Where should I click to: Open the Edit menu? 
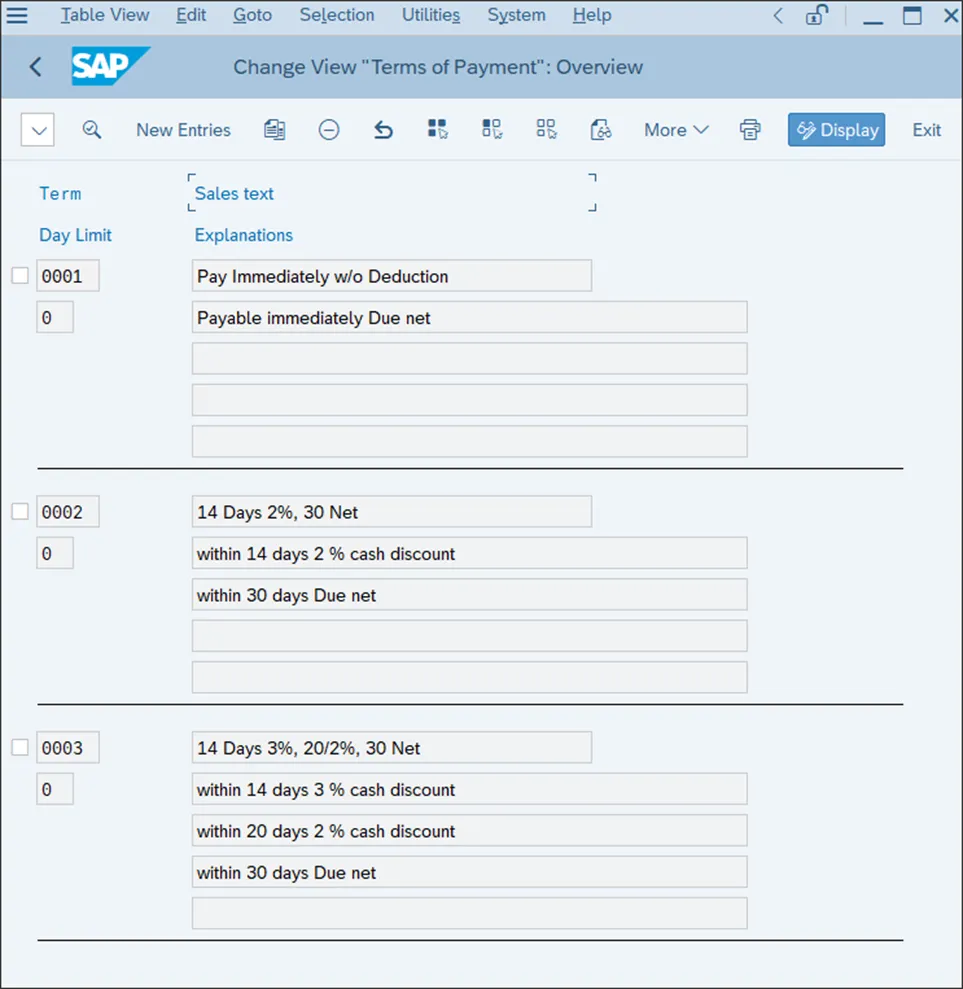click(x=191, y=15)
